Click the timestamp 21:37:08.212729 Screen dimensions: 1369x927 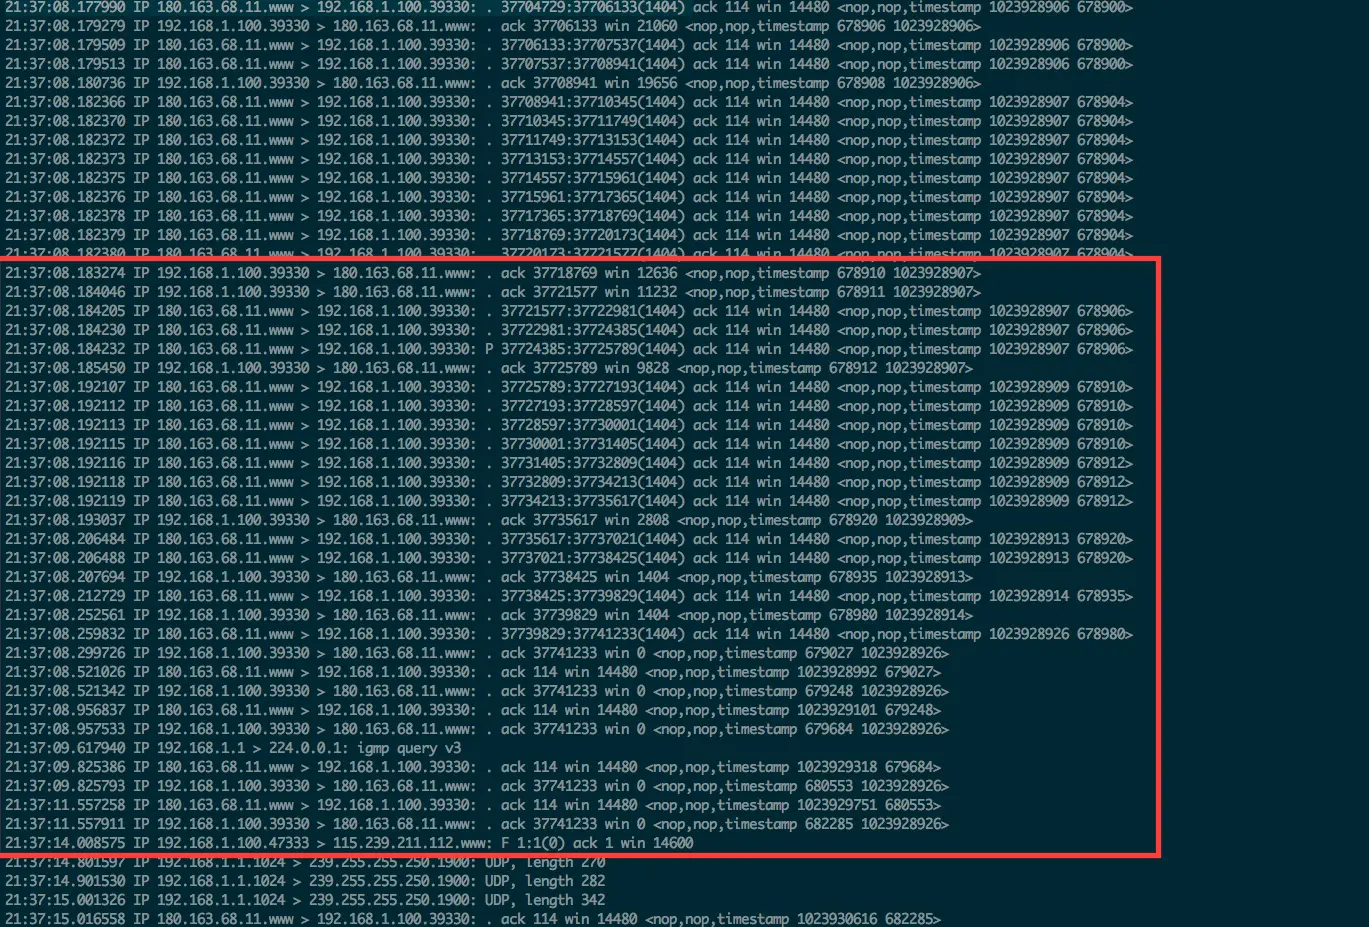(x=65, y=596)
